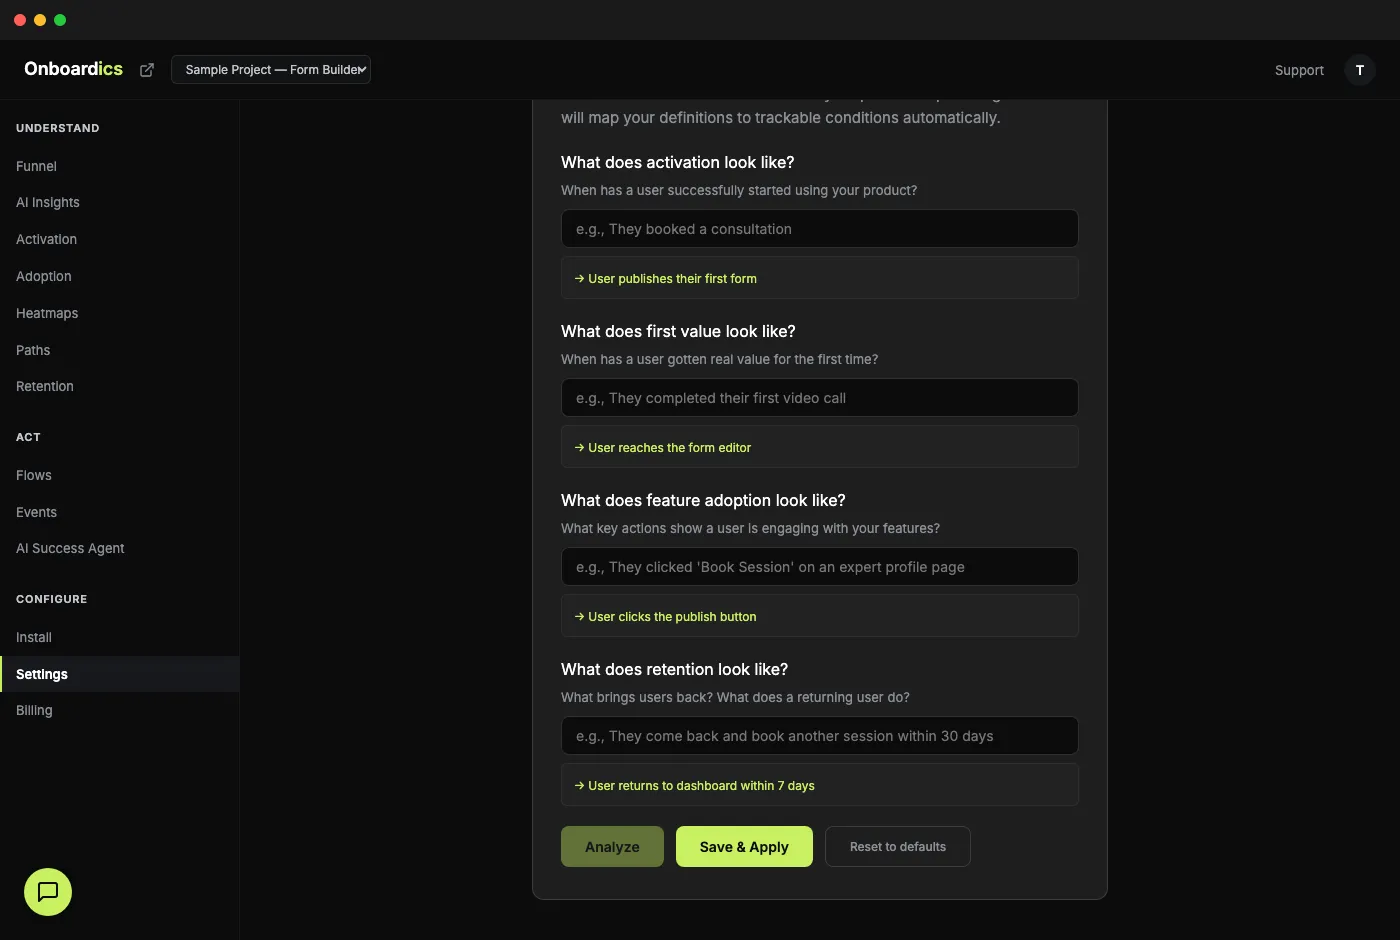Image resolution: width=1400 pixels, height=940 pixels.
Task: Click Reset to defaults
Action: click(897, 847)
